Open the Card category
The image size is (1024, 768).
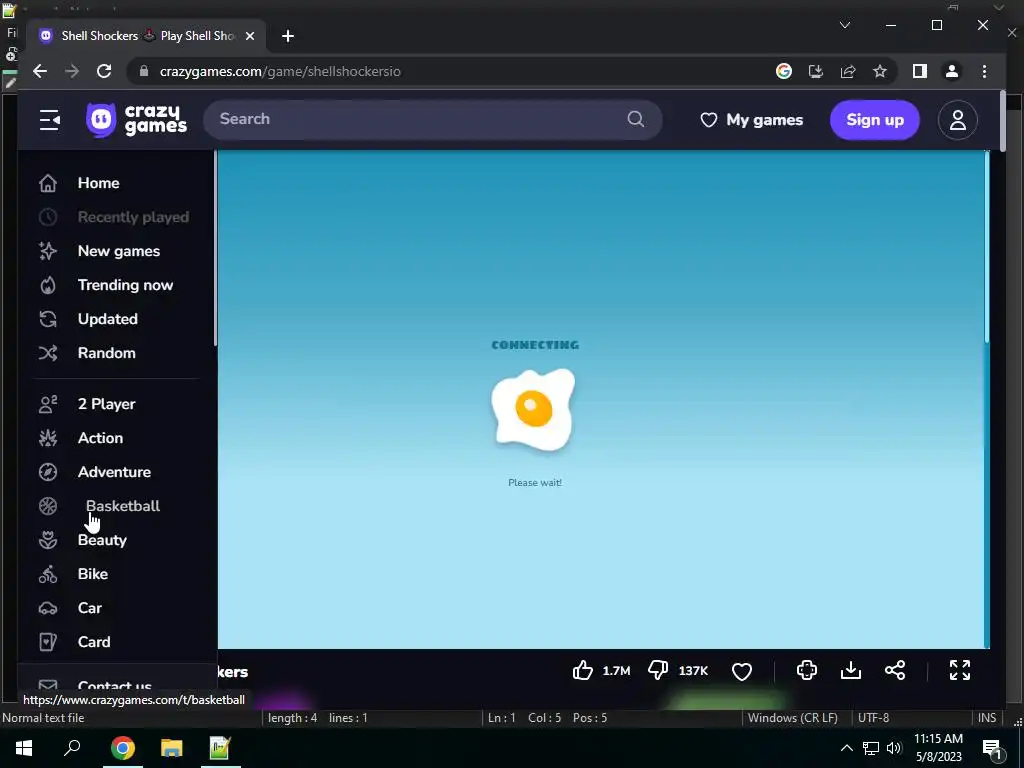tap(93, 641)
